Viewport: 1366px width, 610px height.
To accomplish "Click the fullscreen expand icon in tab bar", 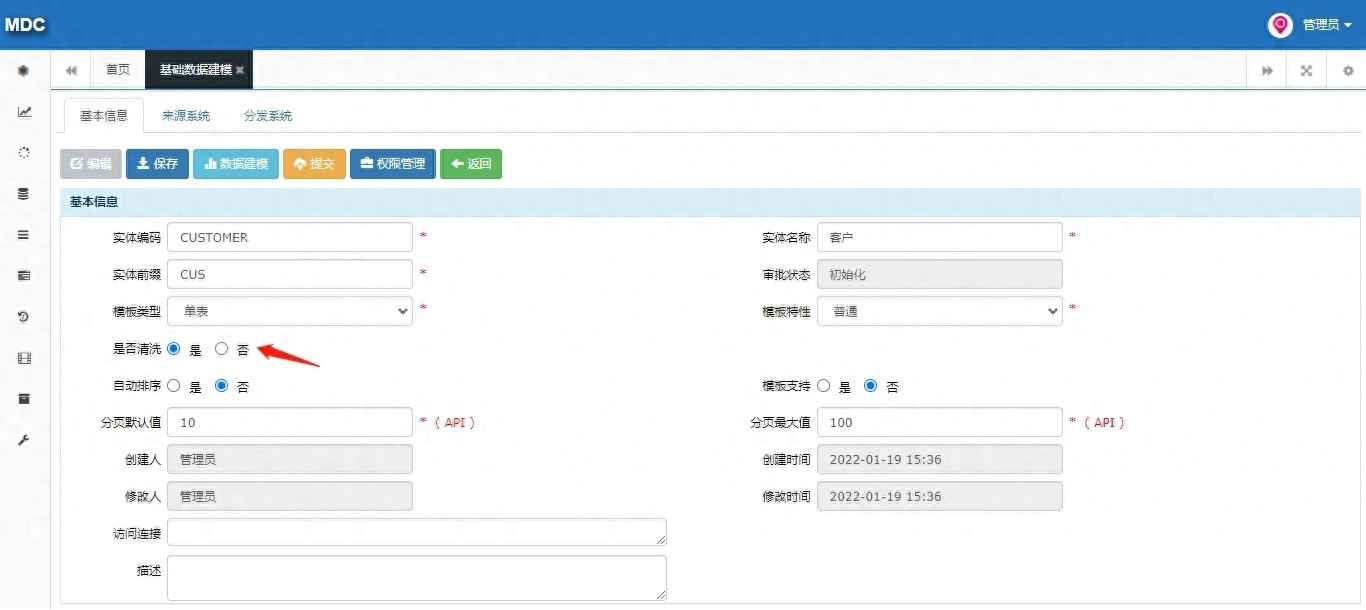I will click(x=1306, y=70).
